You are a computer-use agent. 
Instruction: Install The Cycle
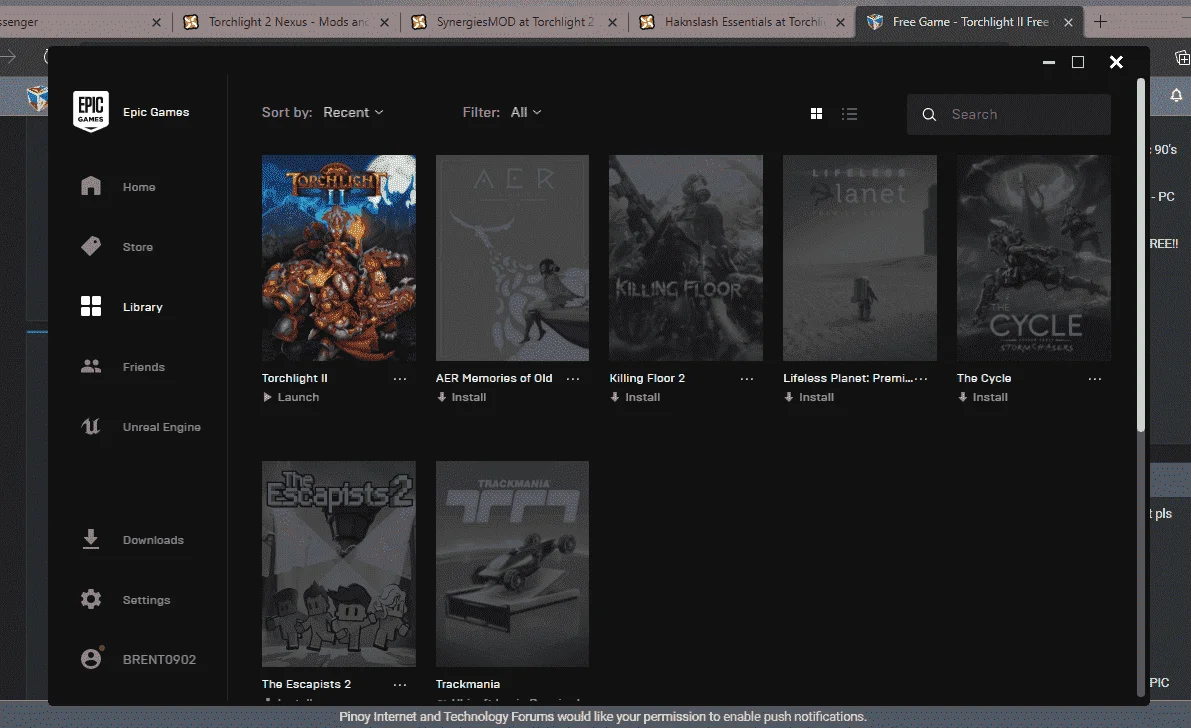pyautogui.click(x=984, y=397)
